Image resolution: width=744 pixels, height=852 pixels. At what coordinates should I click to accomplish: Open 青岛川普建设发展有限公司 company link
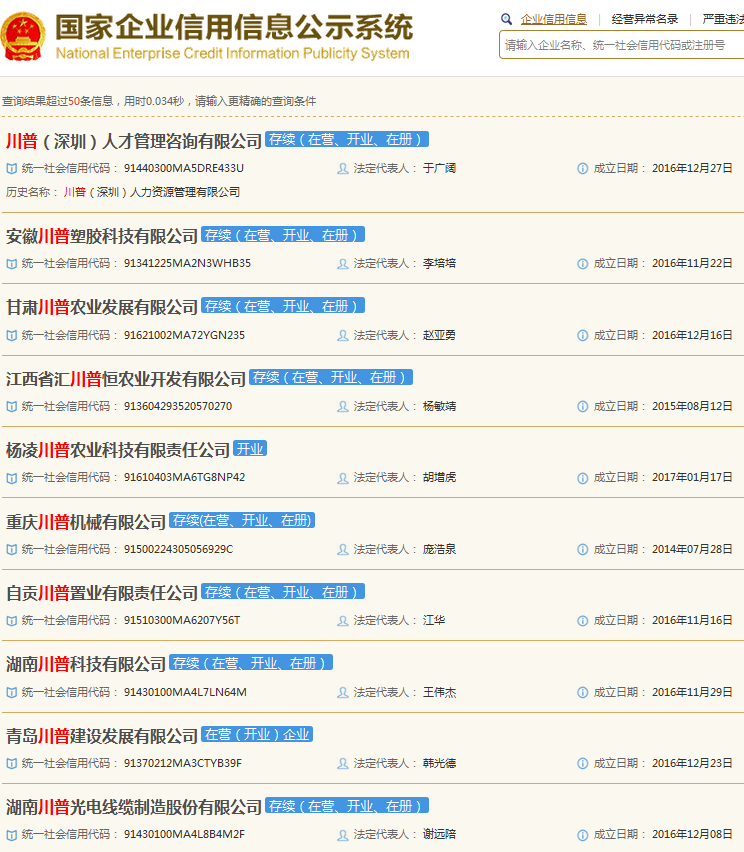click(x=102, y=736)
